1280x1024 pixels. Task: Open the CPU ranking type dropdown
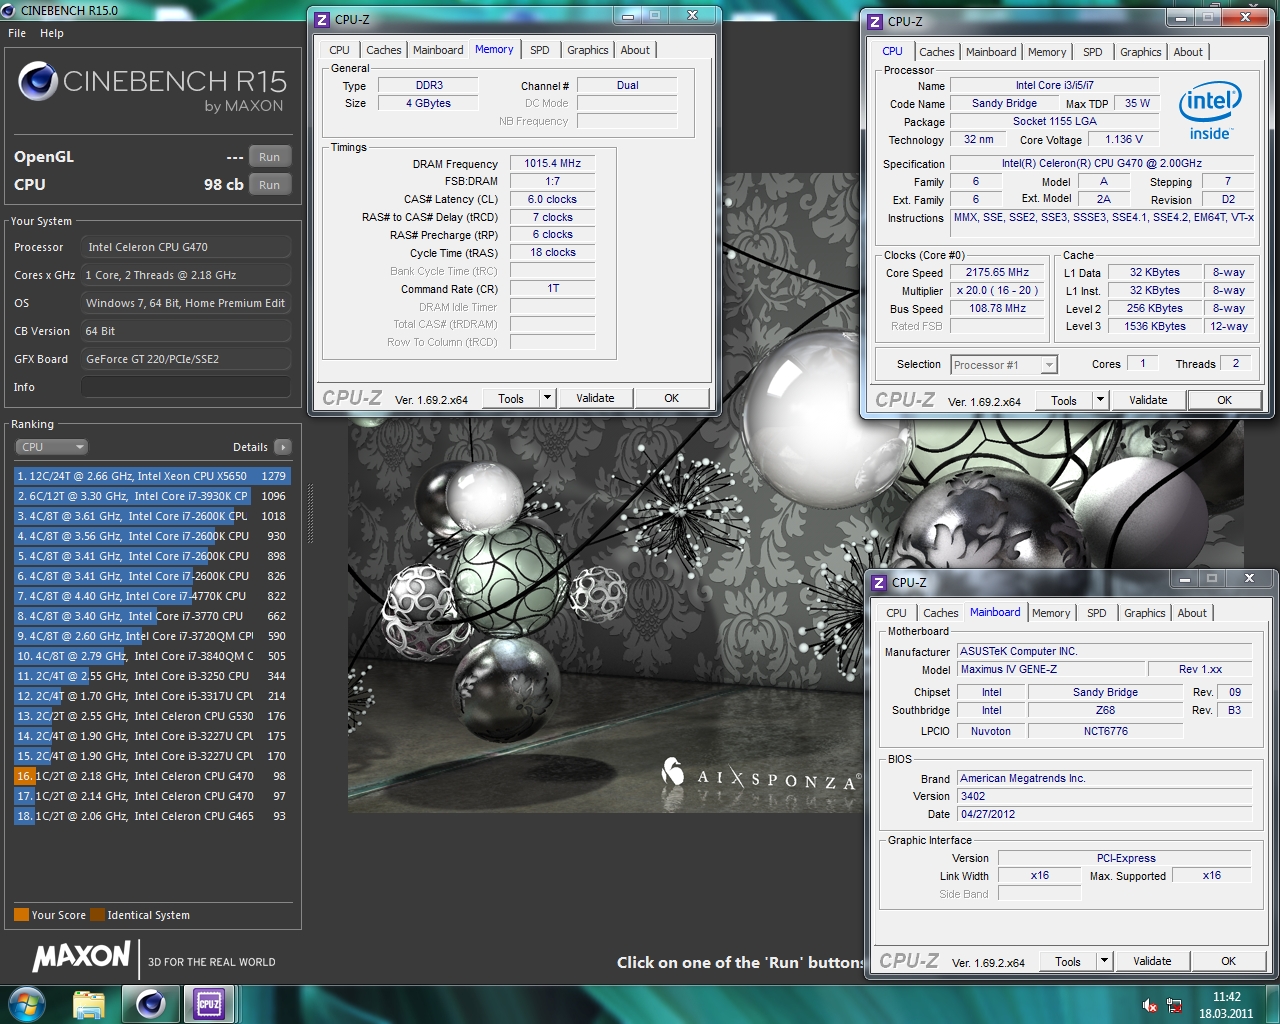pos(51,447)
